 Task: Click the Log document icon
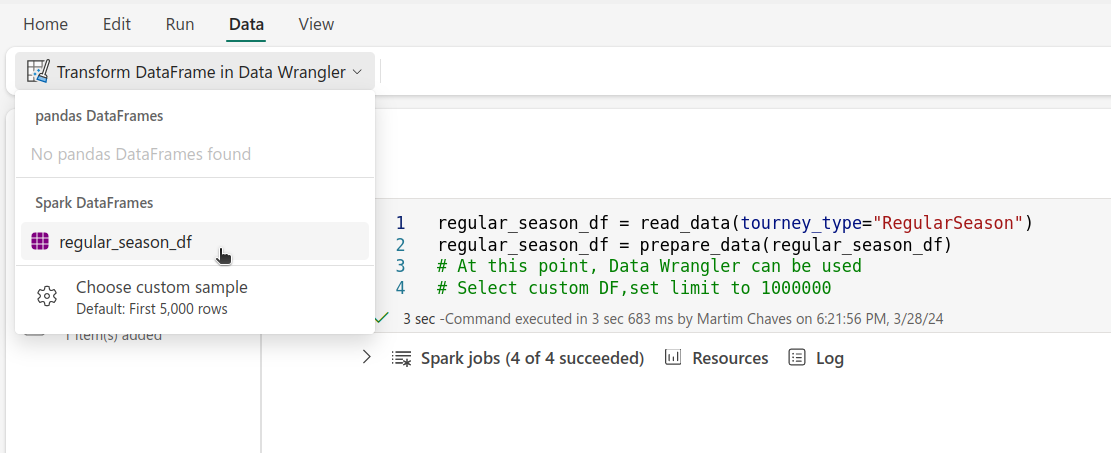[797, 358]
